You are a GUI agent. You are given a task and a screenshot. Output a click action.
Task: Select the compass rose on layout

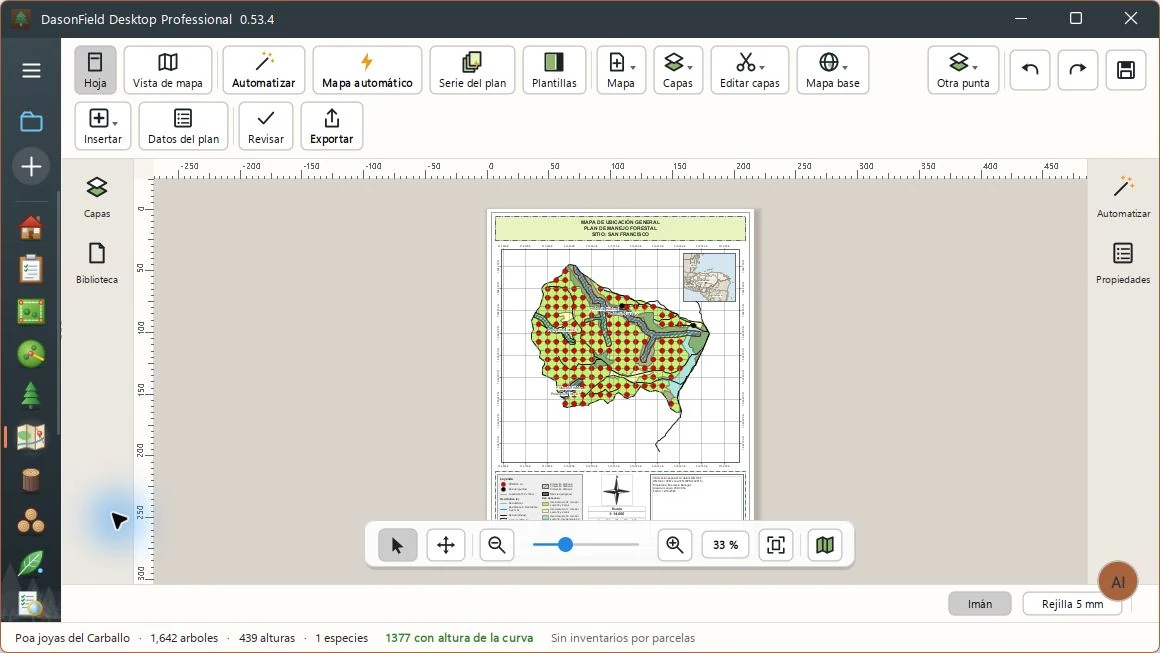[x=616, y=490]
